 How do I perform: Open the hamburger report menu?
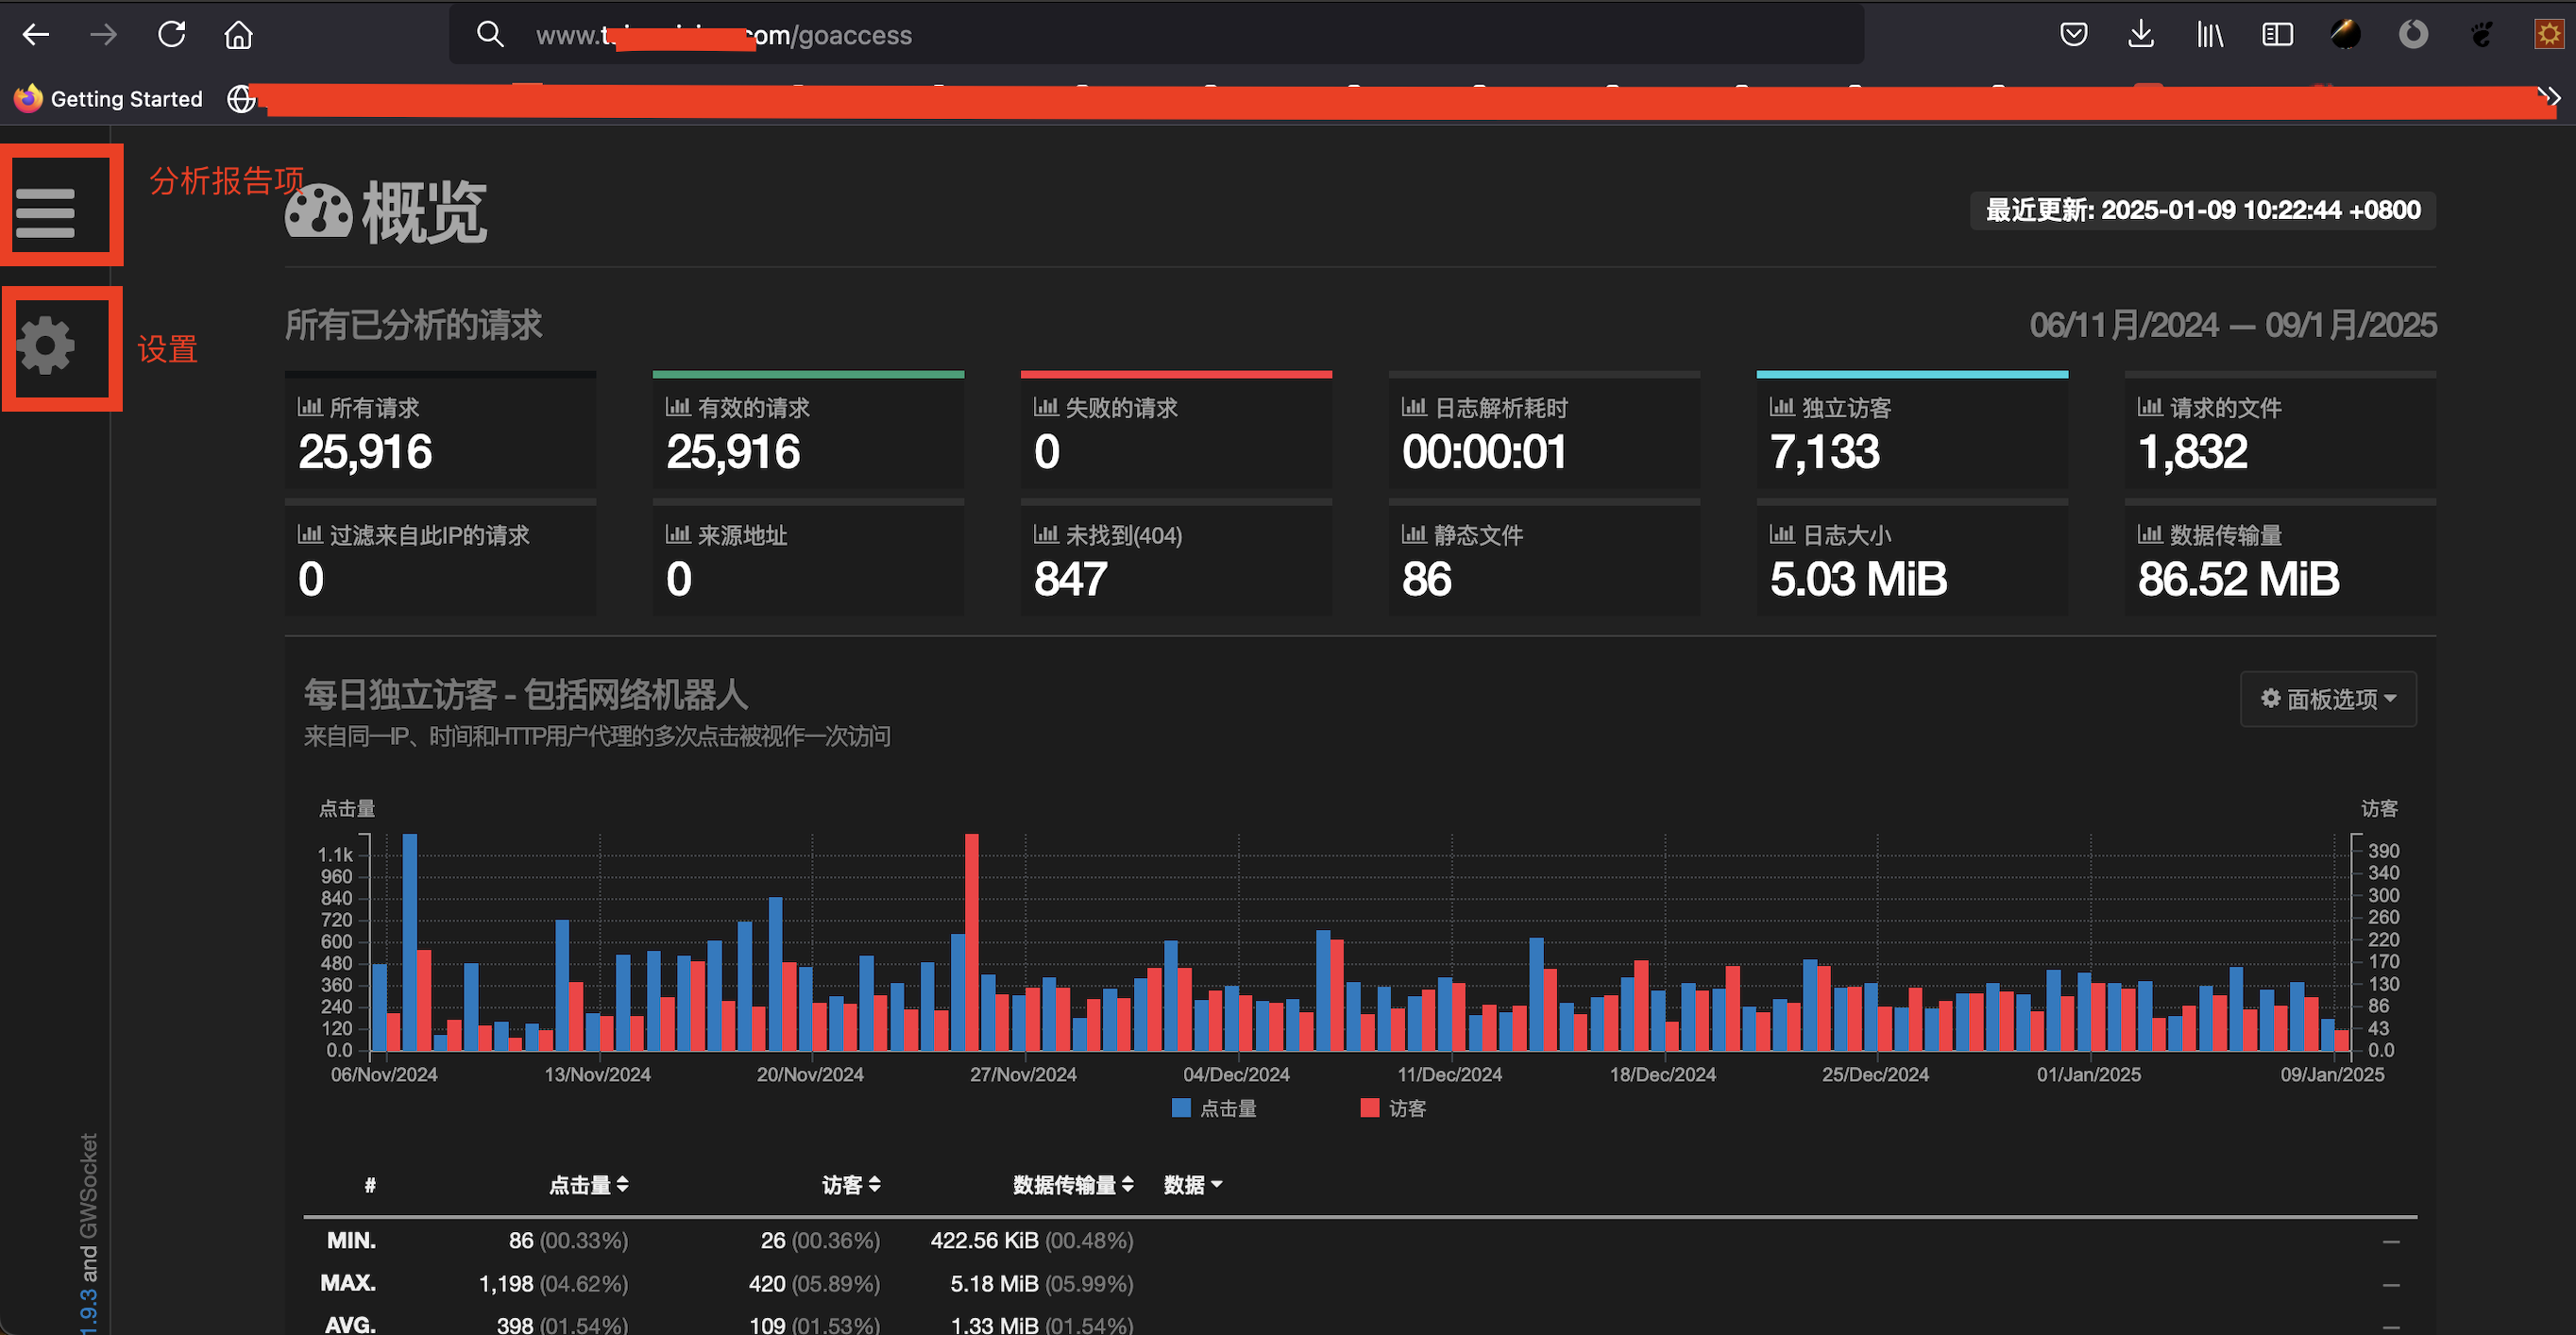pyautogui.click(x=45, y=213)
